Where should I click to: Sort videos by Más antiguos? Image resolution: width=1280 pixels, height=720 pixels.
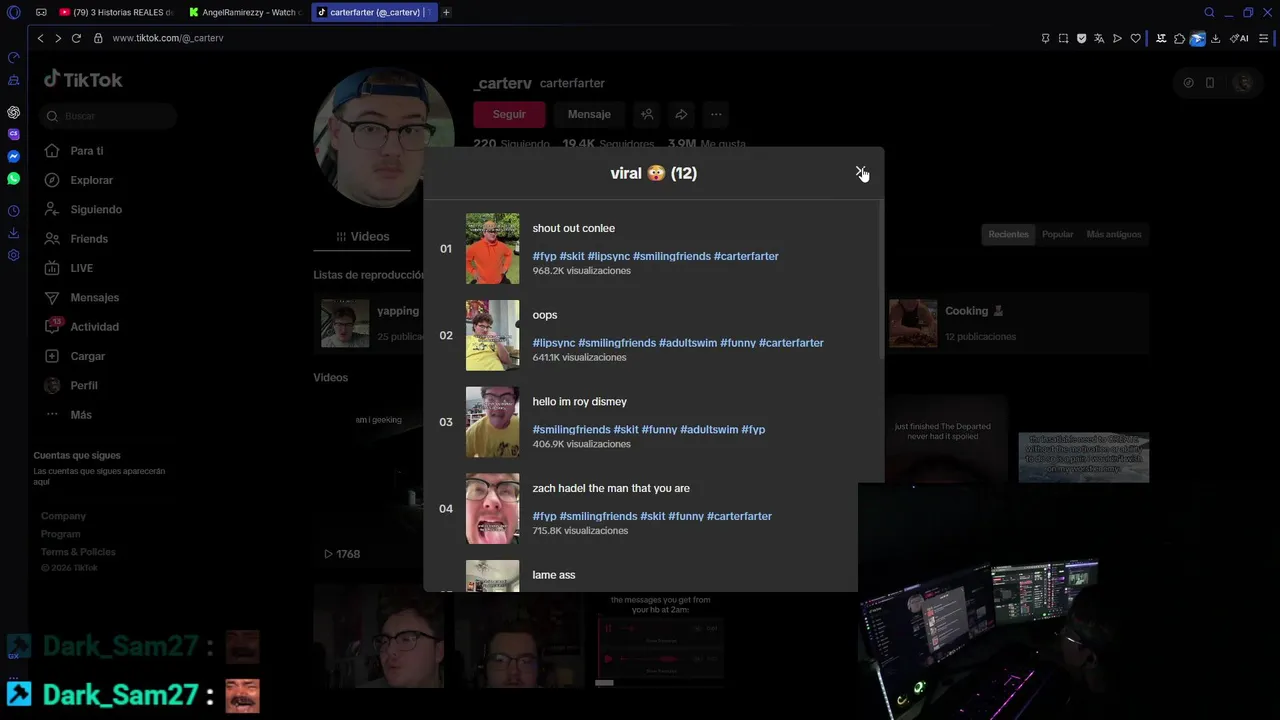click(x=1113, y=234)
